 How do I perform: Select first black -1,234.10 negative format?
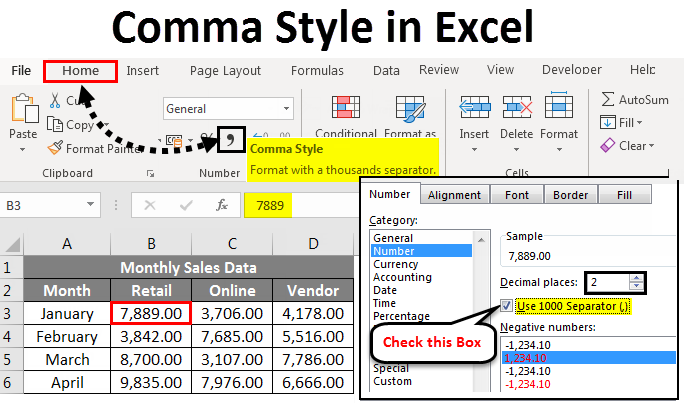pyautogui.click(x=528, y=345)
